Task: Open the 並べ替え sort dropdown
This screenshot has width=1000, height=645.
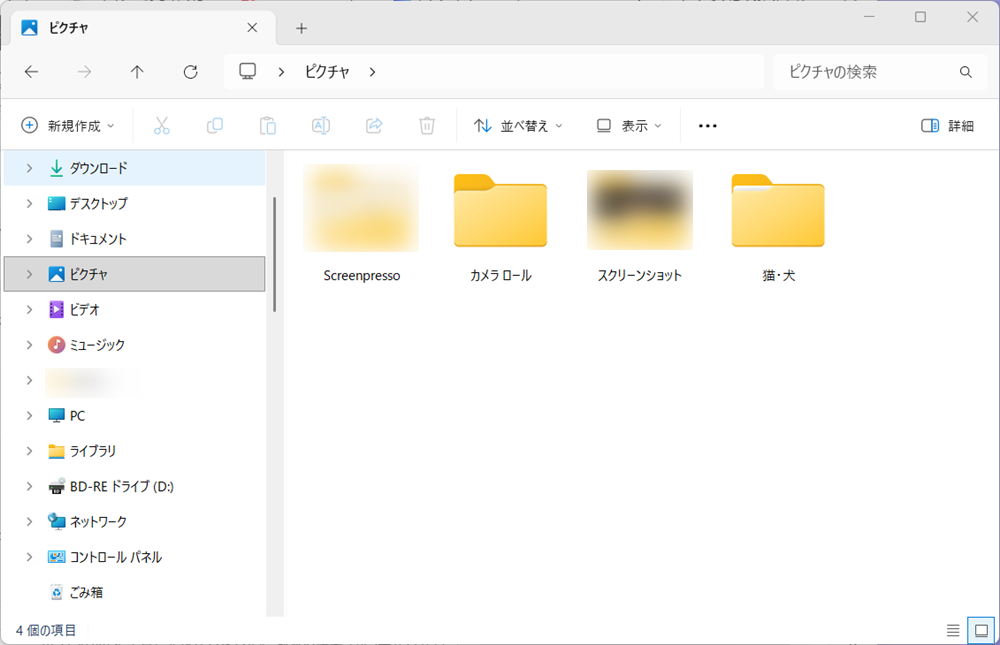Action: [517, 125]
